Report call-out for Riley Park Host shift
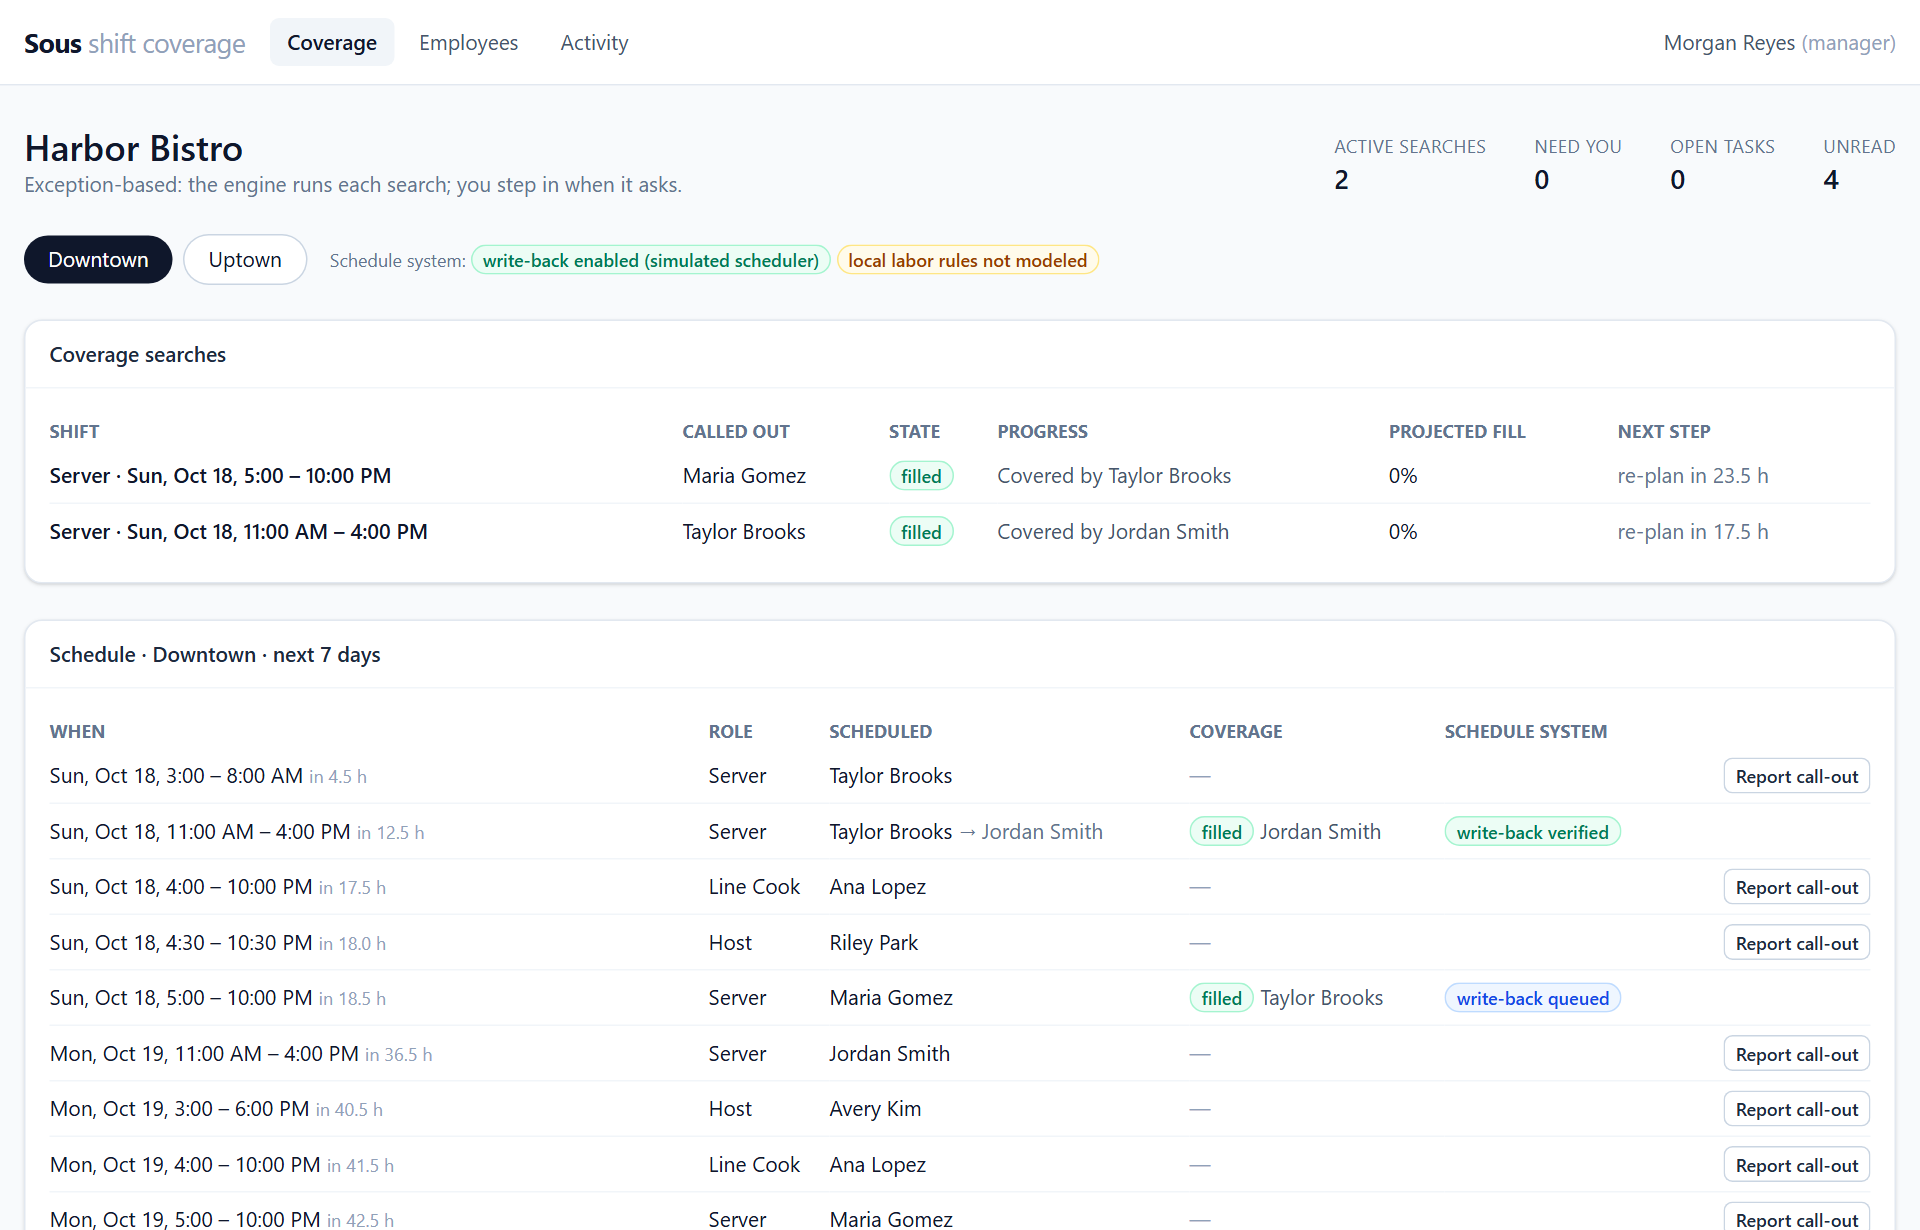1920x1230 pixels. pos(1796,943)
